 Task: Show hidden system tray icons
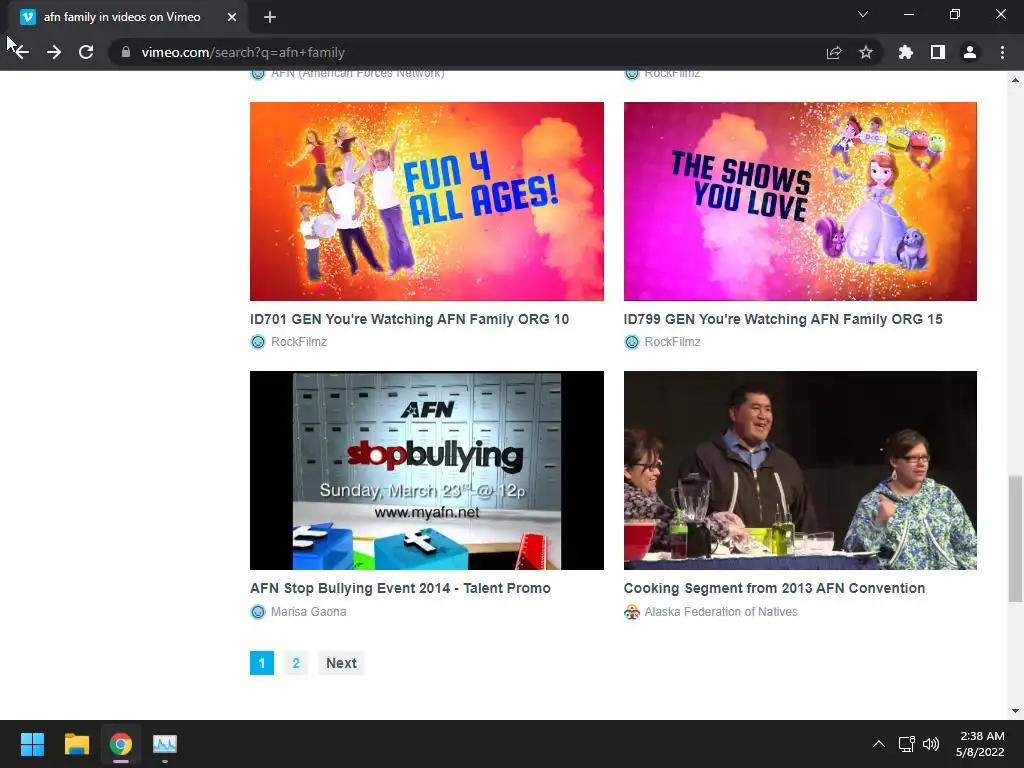[879, 744]
